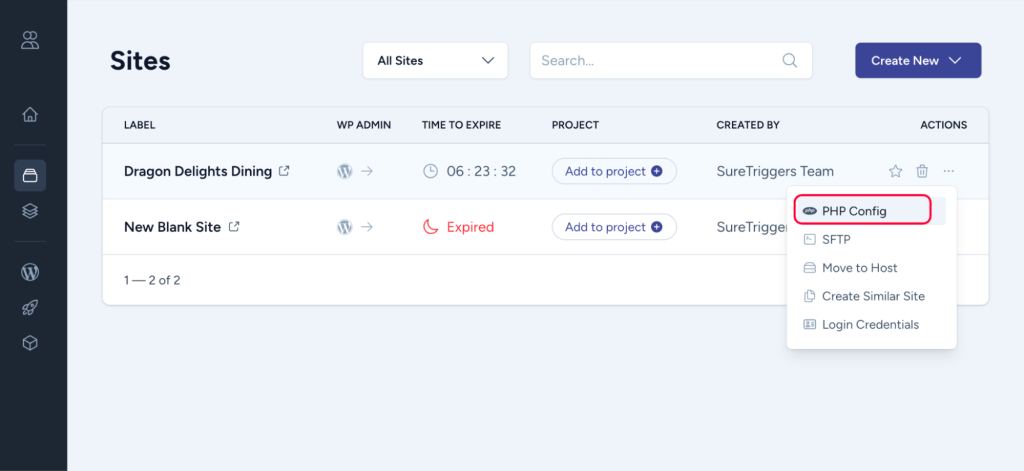Open the layers icon in sidebar
Viewport: 1024px width, 471px height.
click(30, 210)
